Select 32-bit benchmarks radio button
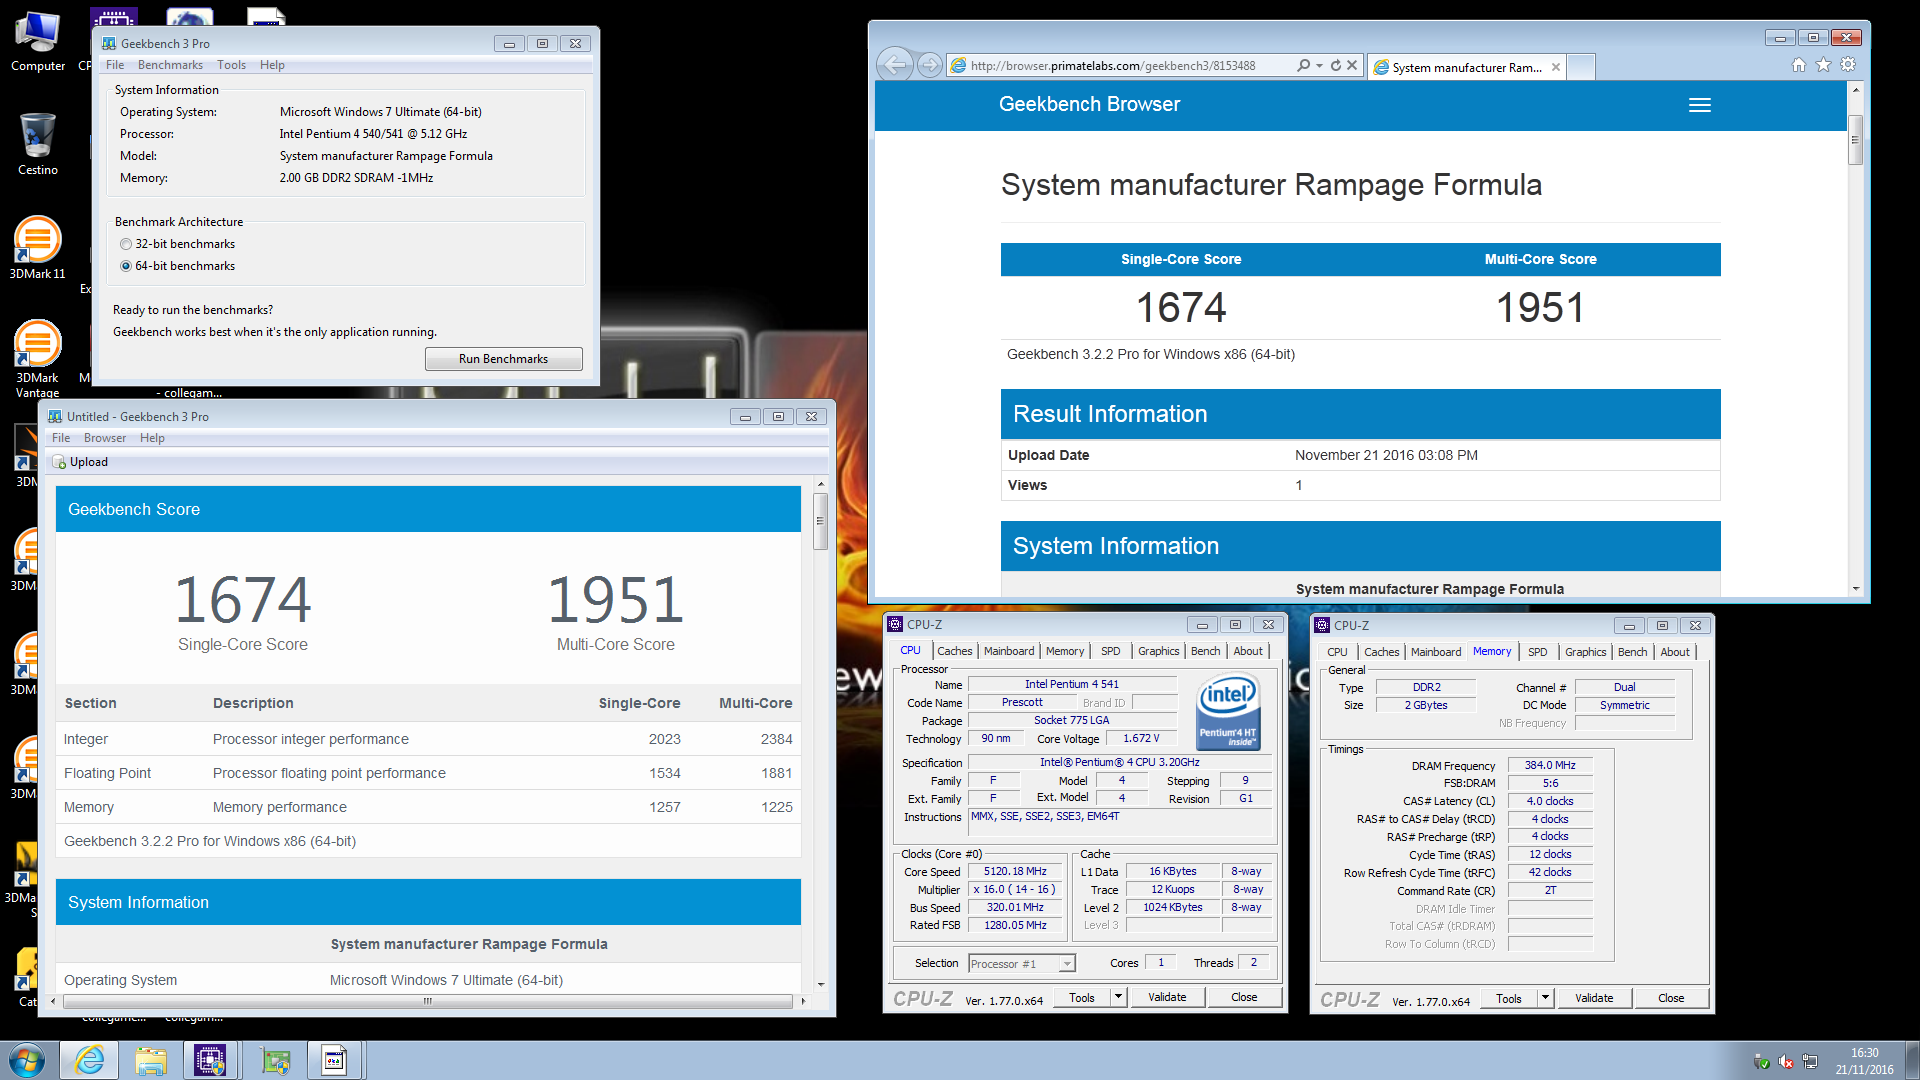This screenshot has width=1920, height=1080. coord(126,244)
